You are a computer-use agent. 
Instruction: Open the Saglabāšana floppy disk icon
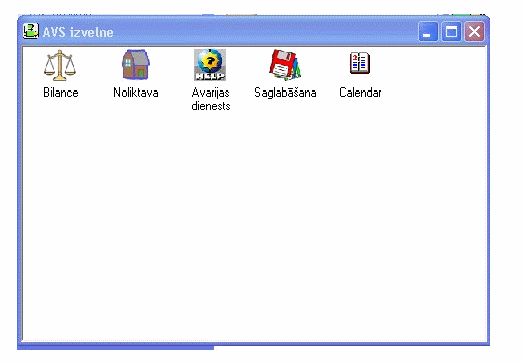(285, 65)
